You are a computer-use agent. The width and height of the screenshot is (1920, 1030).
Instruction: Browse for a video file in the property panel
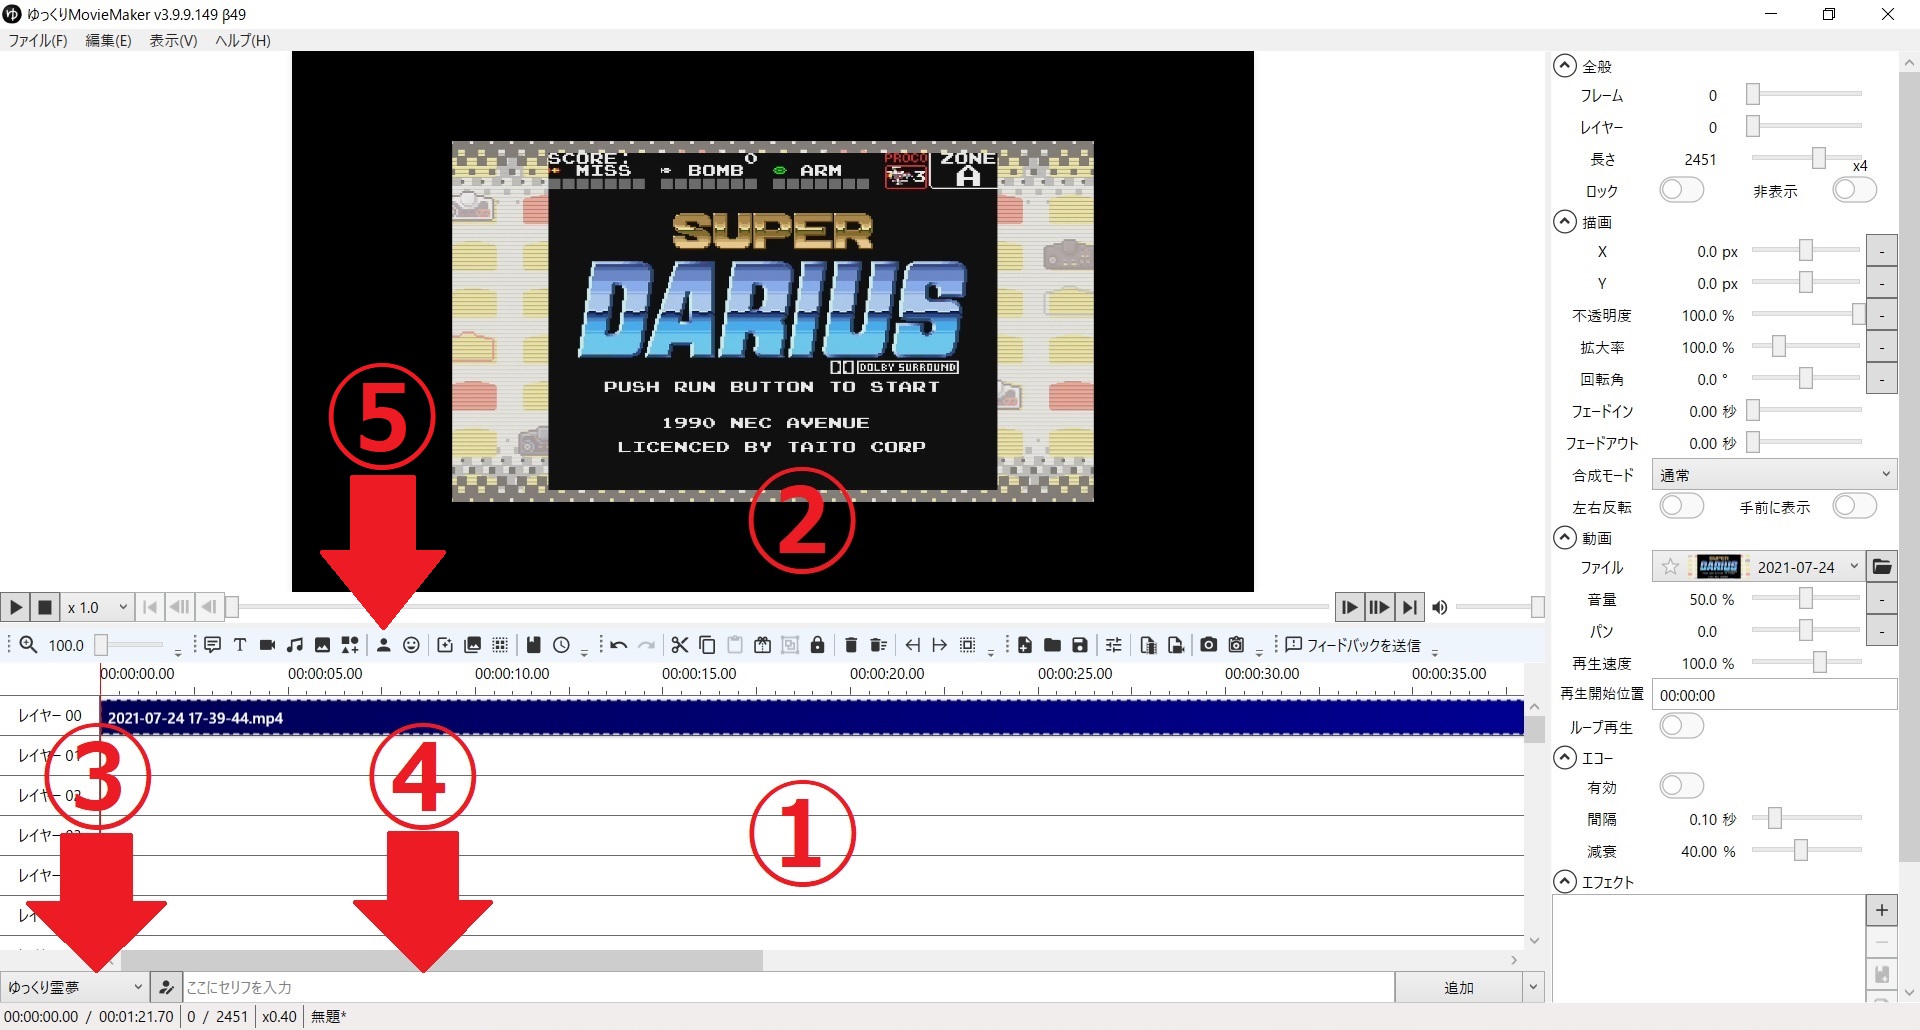1882,567
